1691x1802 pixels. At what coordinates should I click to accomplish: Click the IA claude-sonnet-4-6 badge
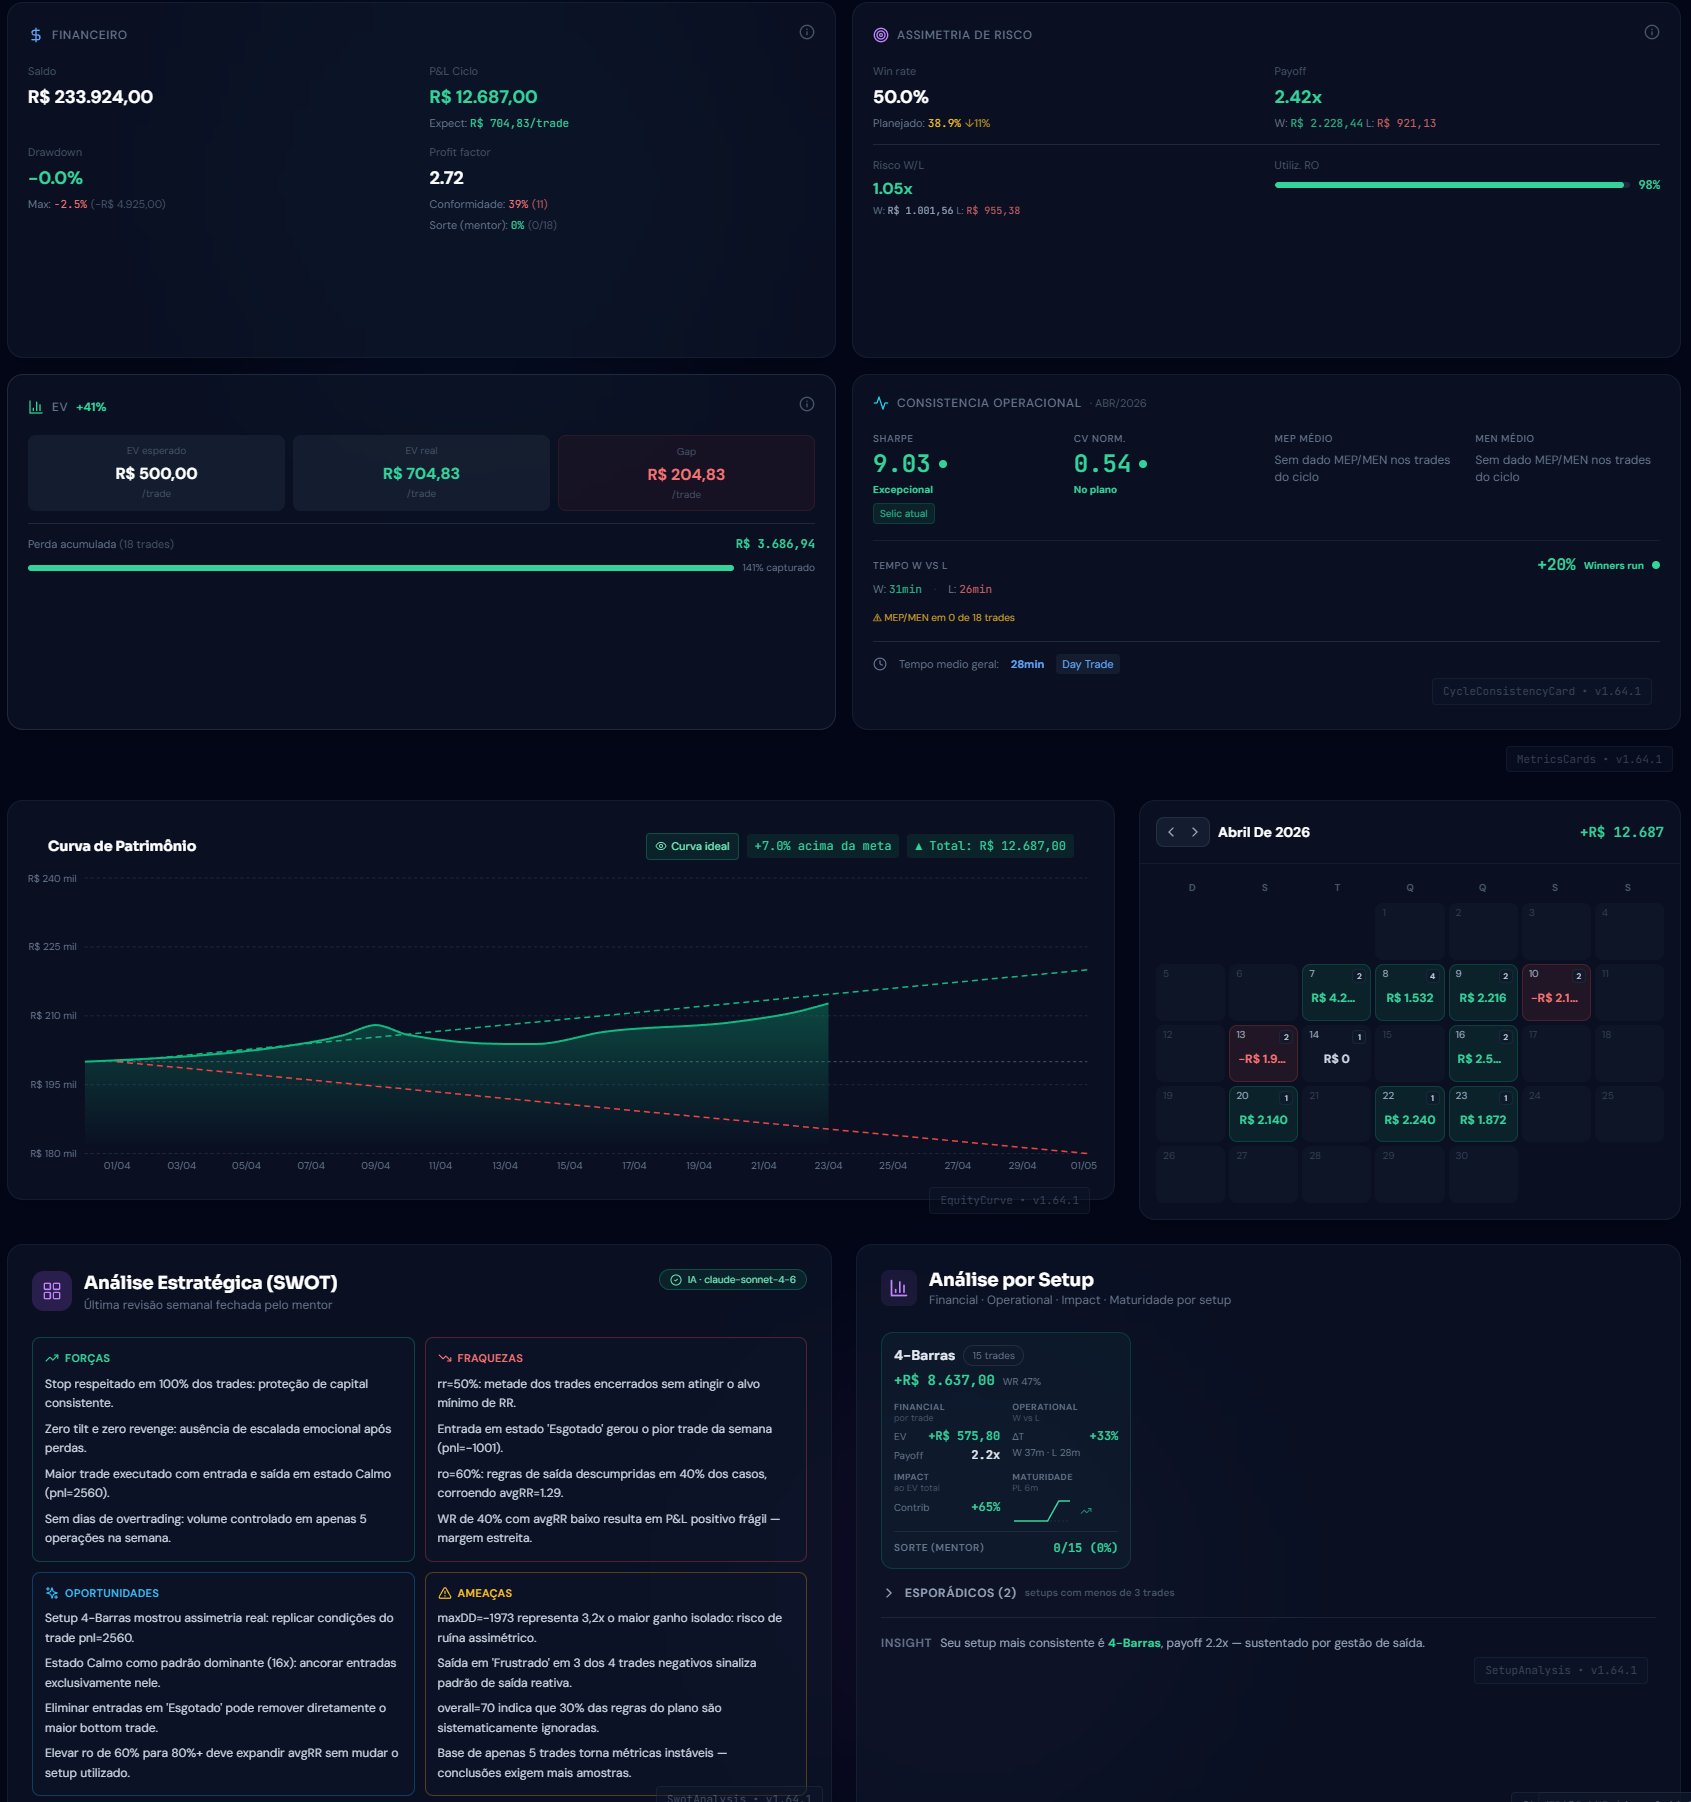[x=732, y=1280]
